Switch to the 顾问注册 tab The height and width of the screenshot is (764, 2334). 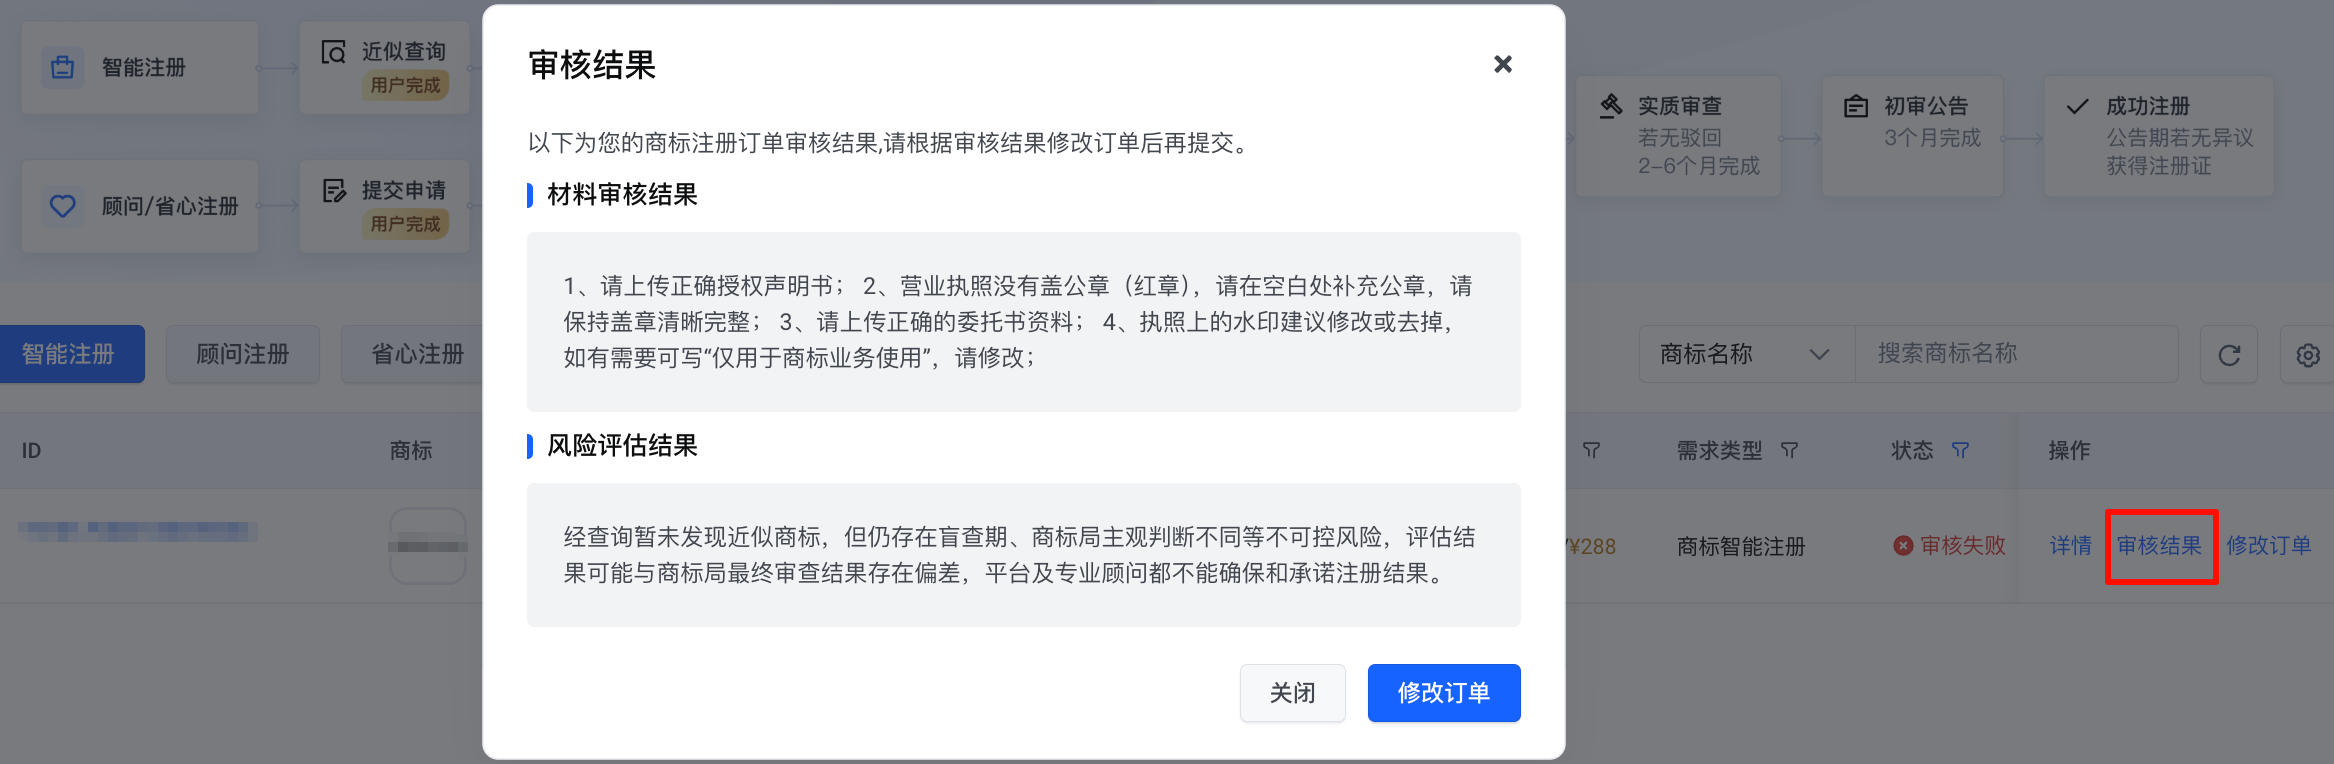coord(243,354)
